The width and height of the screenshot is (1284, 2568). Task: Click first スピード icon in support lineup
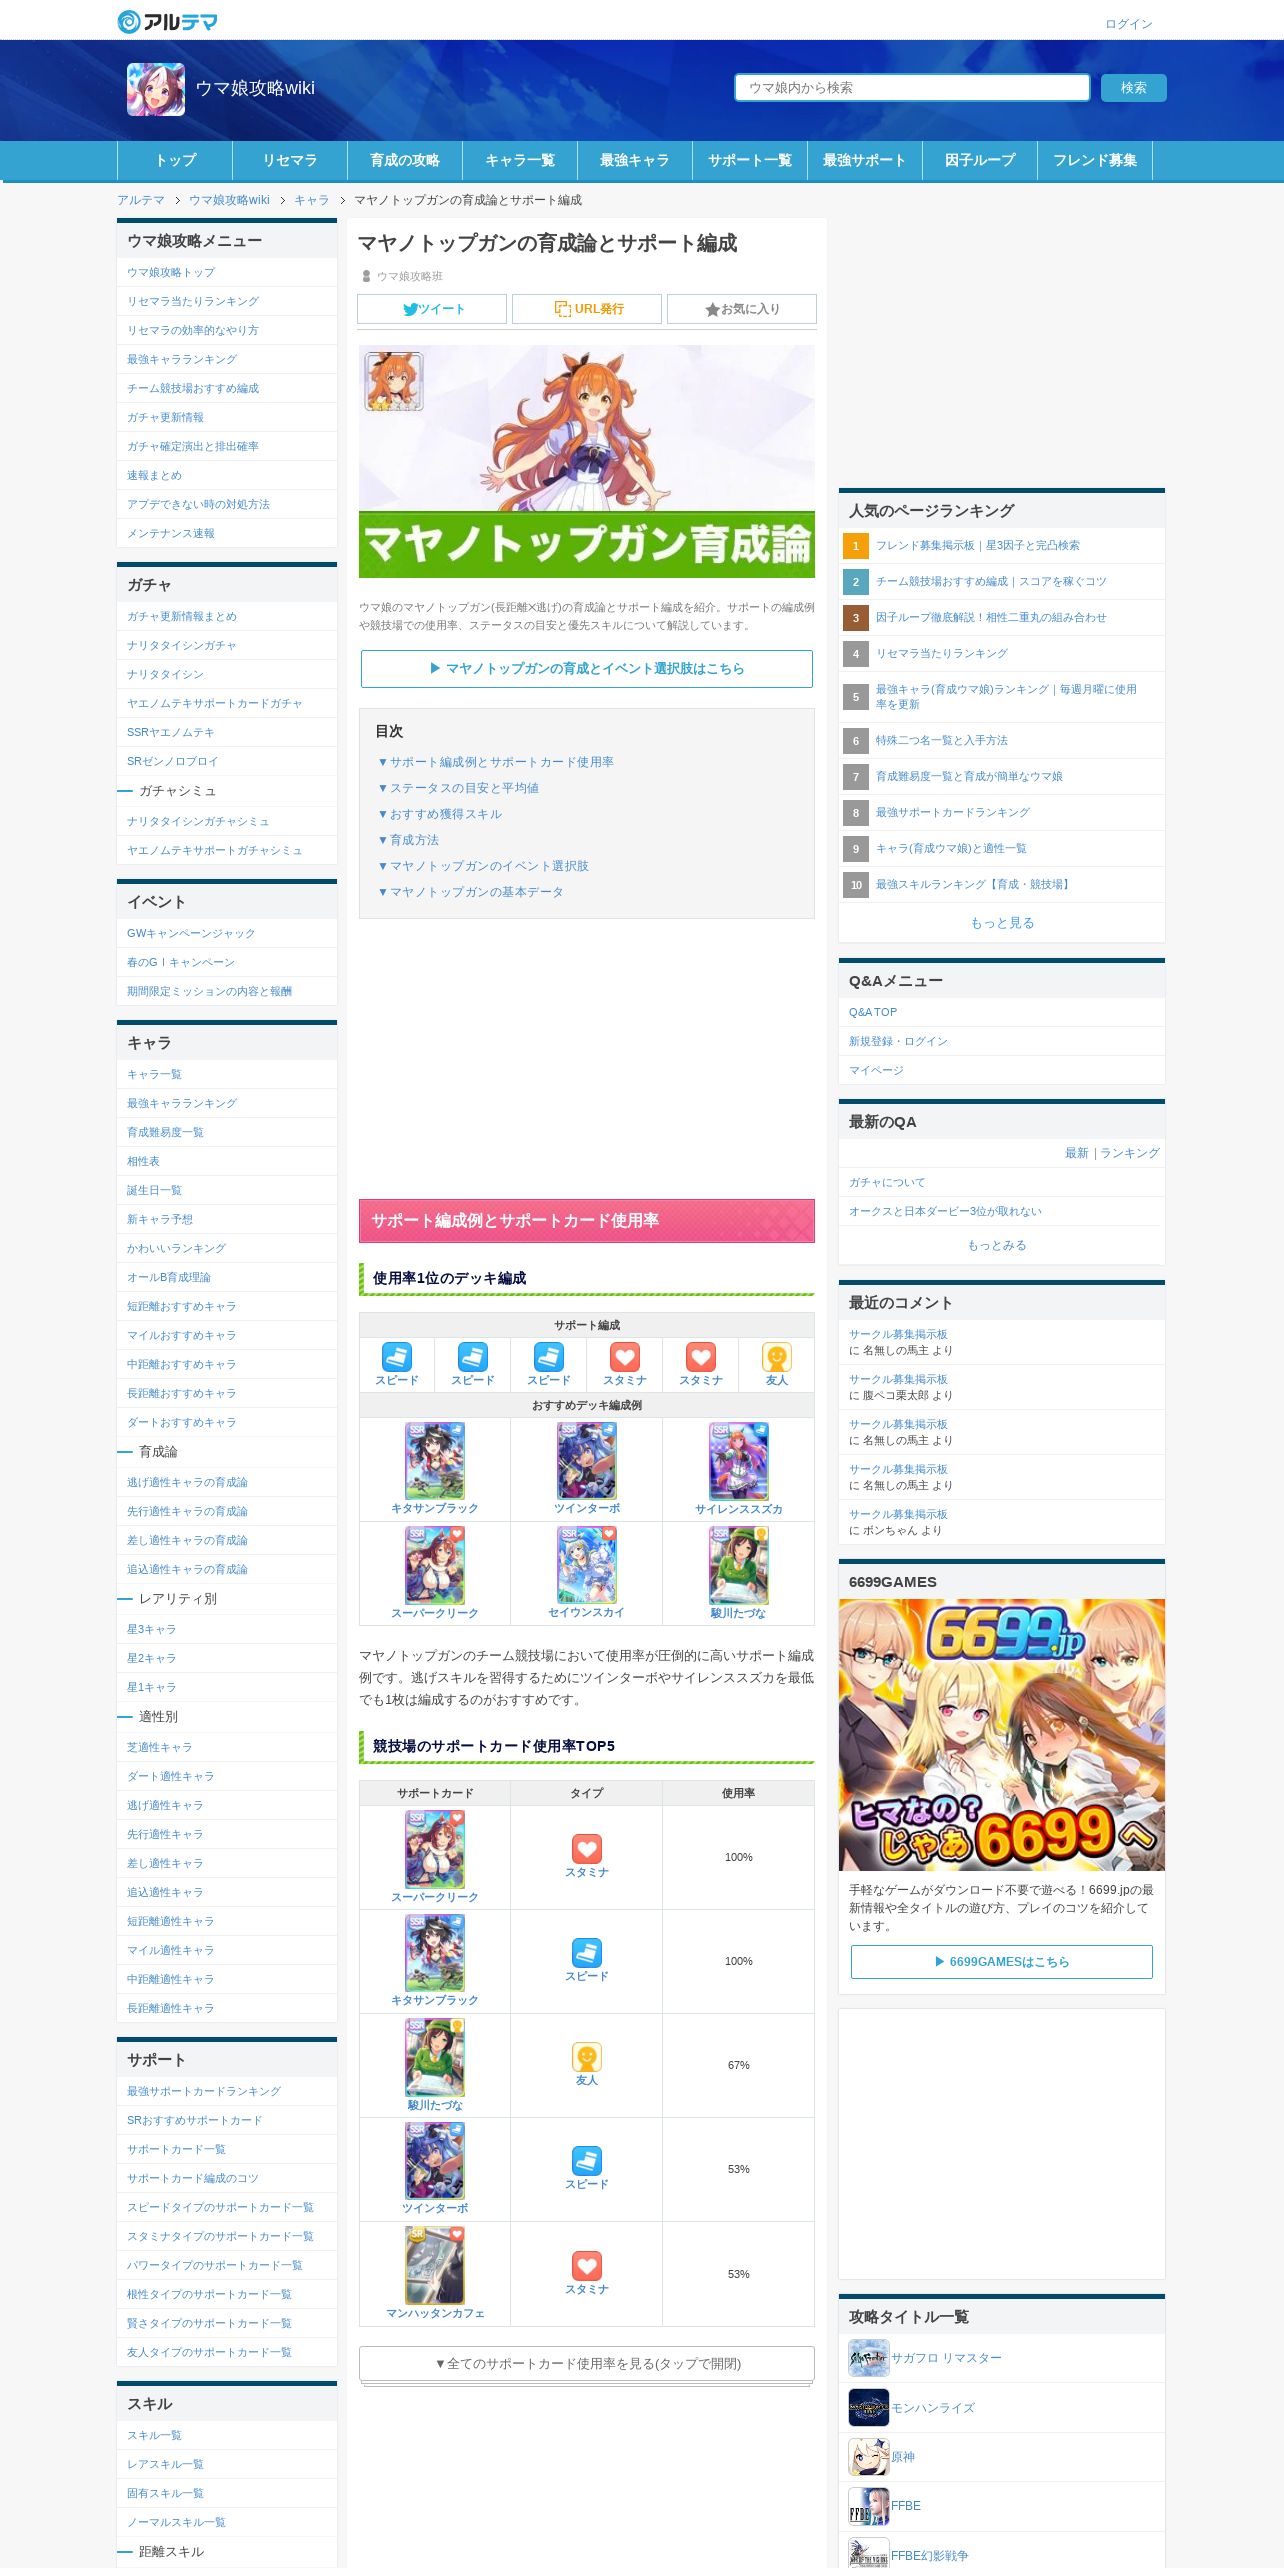point(397,1357)
